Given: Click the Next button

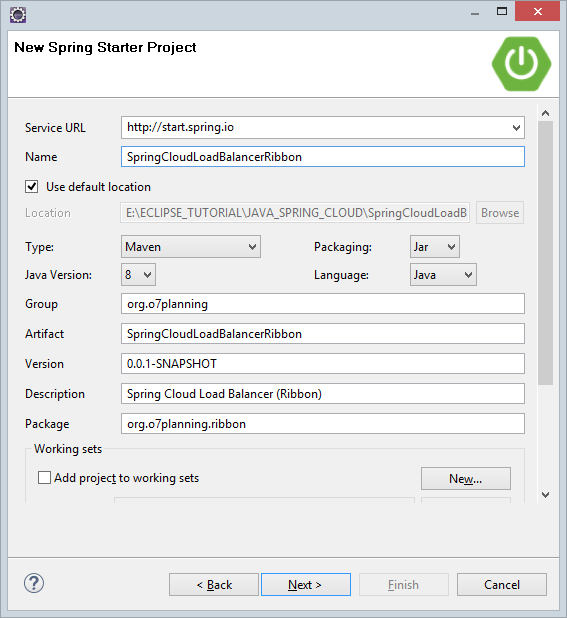Looking at the screenshot, I should coord(306,584).
